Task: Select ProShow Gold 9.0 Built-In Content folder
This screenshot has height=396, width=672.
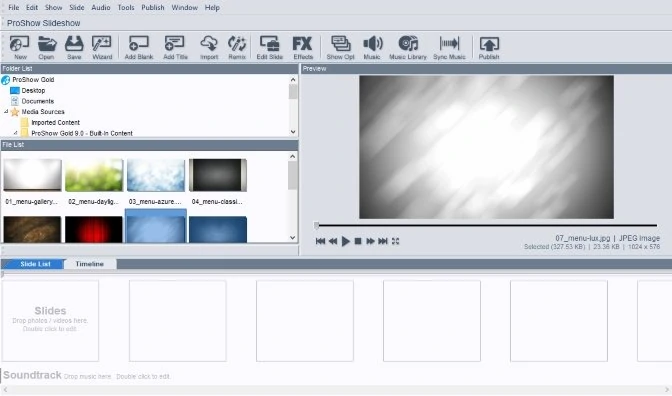Action: coord(82,133)
